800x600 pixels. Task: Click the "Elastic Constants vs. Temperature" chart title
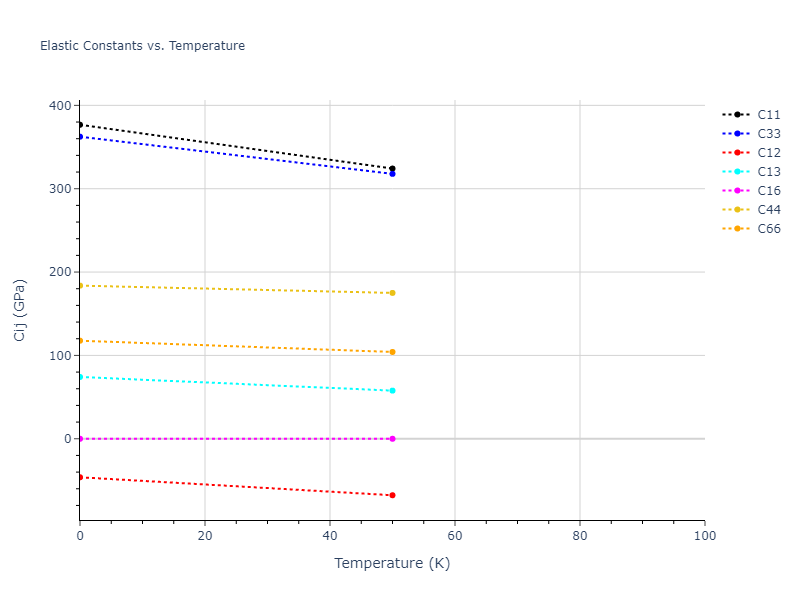coord(142,46)
